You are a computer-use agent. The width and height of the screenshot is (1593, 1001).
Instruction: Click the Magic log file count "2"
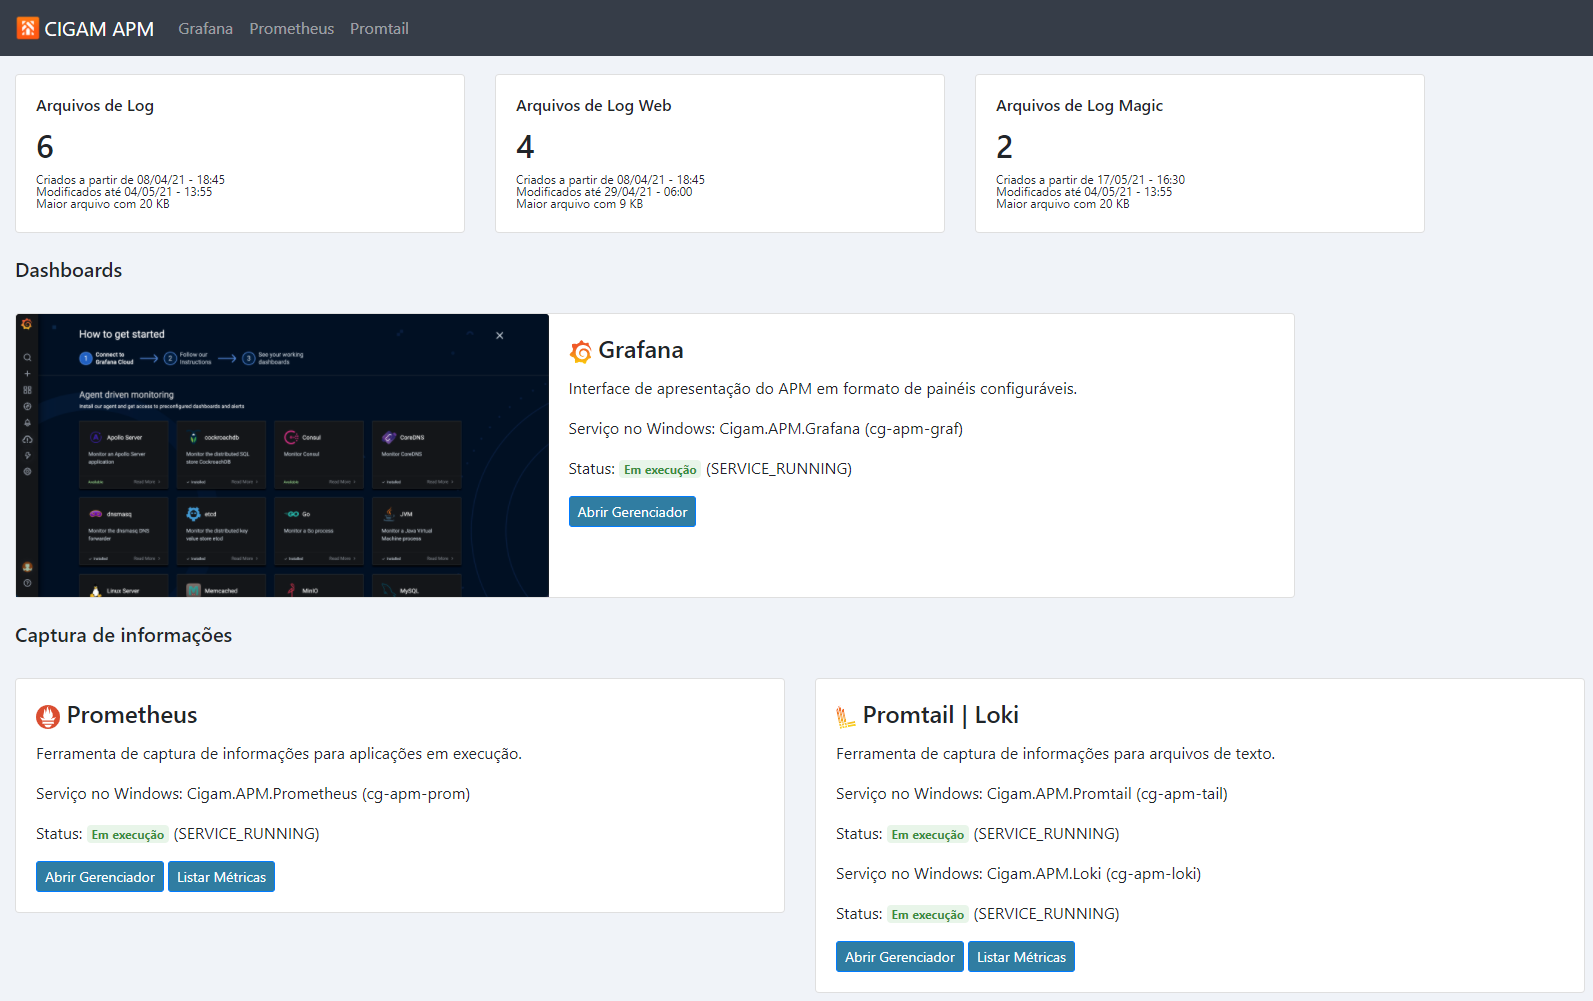[x=1005, y=147]
